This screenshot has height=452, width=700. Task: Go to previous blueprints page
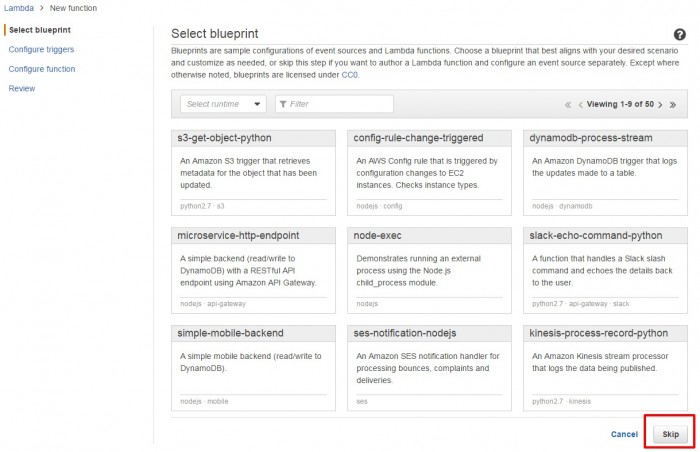(580, 105)
